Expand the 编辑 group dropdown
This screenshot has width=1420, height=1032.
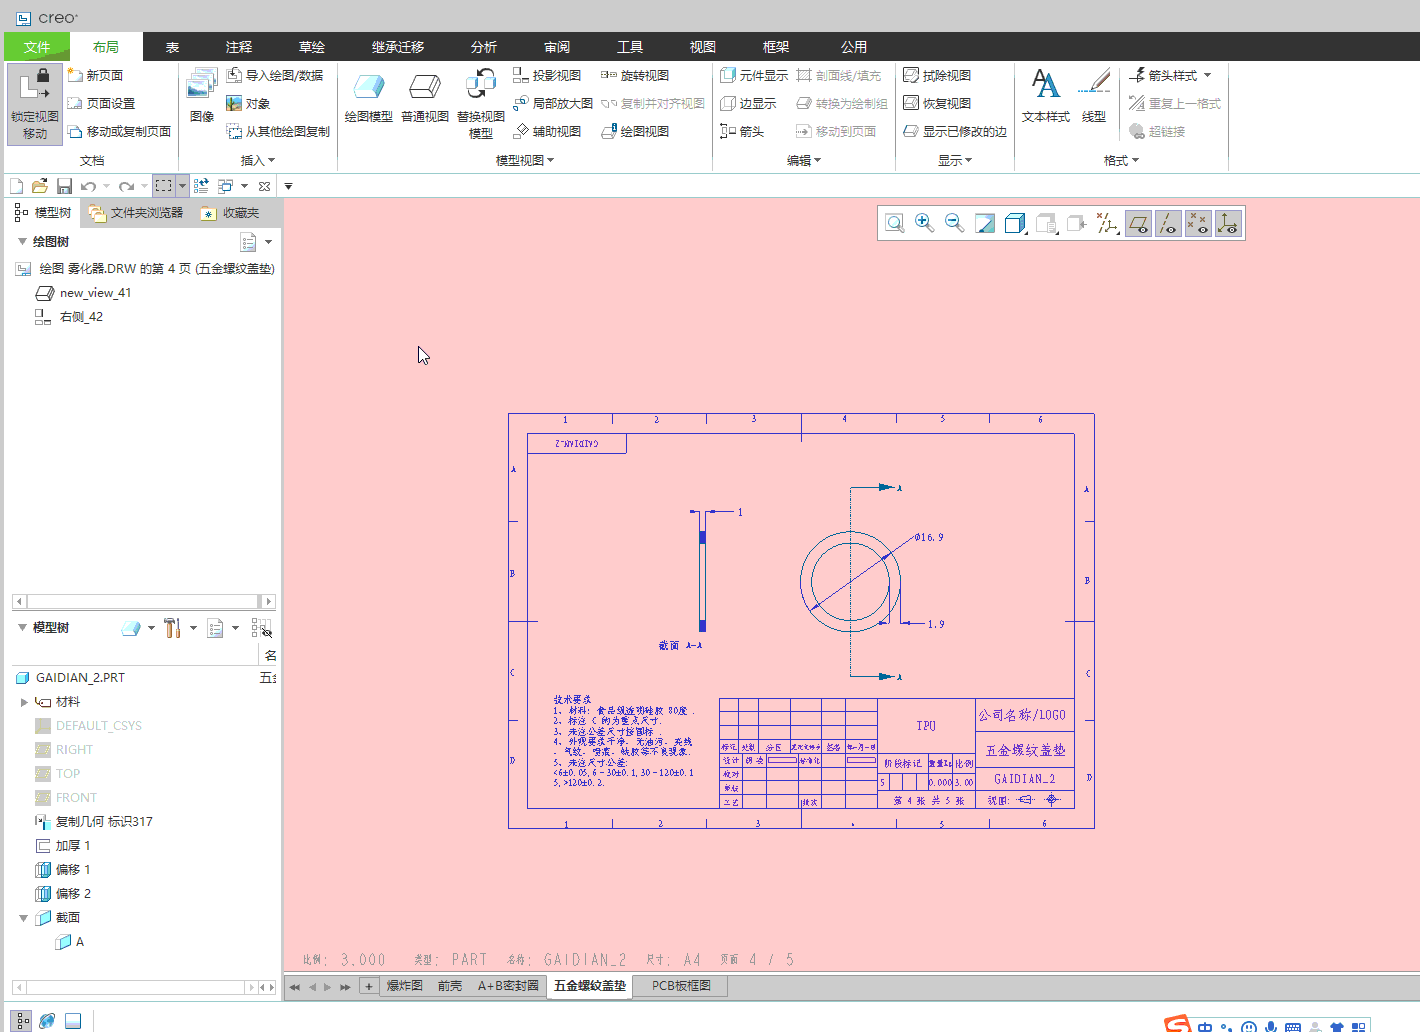[x=804, y=160]
